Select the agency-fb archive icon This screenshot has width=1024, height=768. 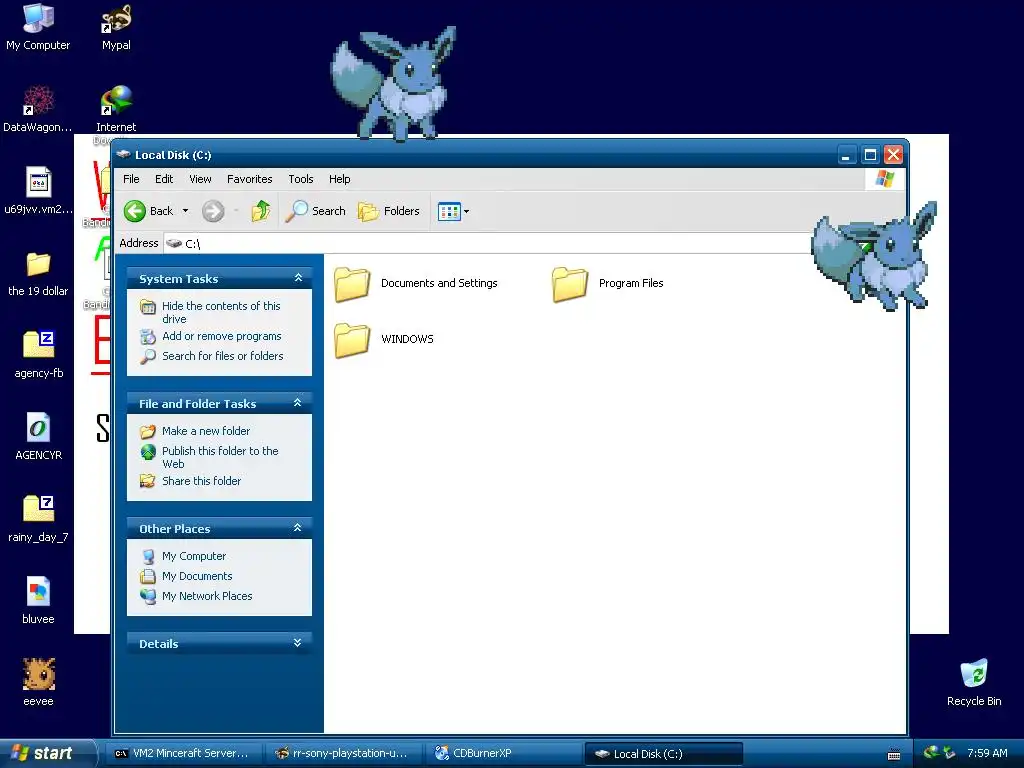(x=39, y=355)
